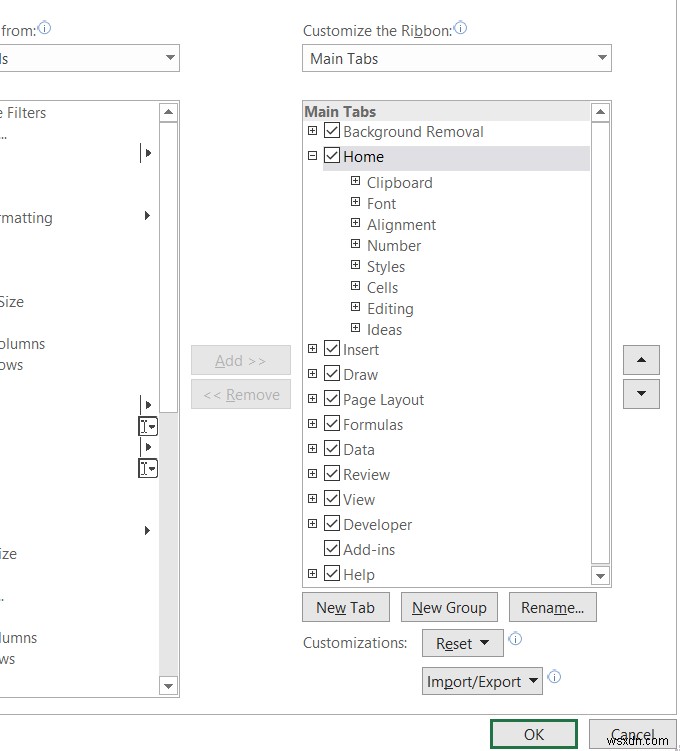Open the Reset dropdown button
The height and width of the screenshot is (751, 680).
click(x=463, y=643)
